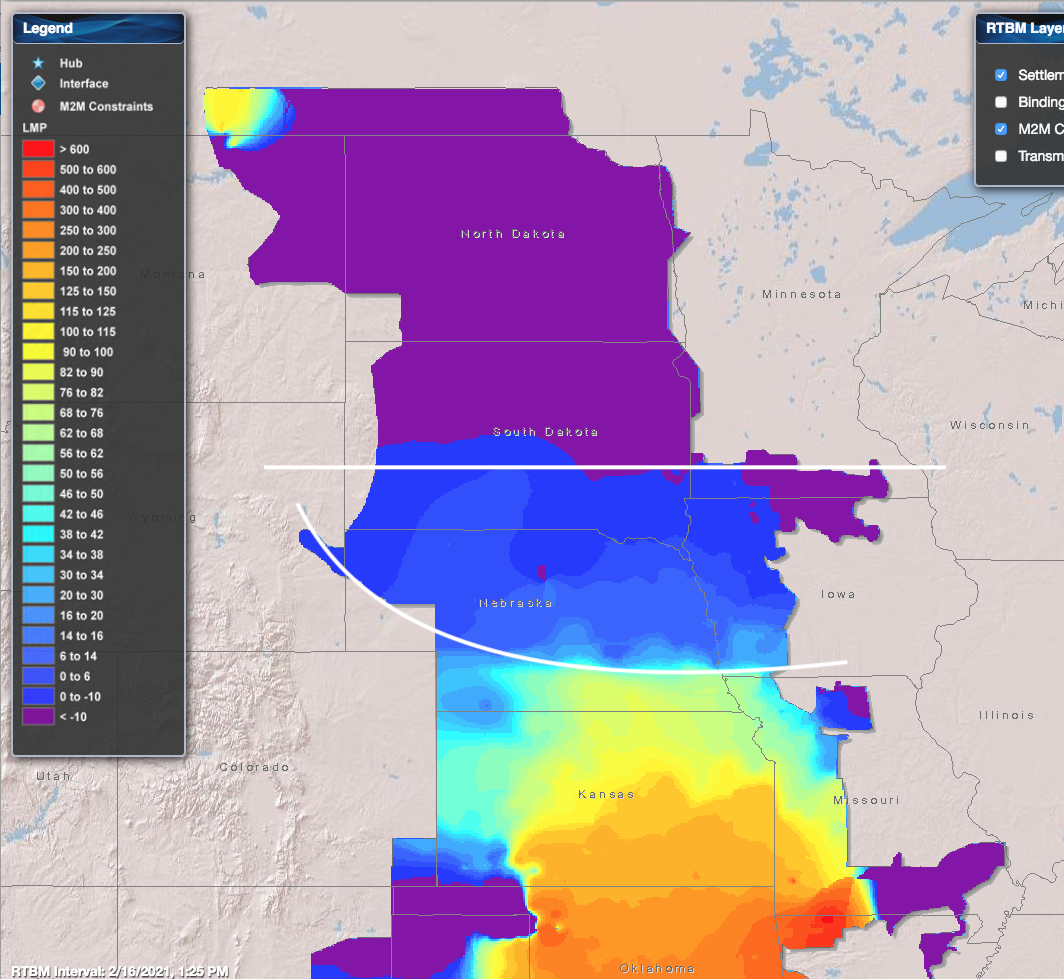Screen dimensions: 1064x979
Task: Click the Iowa map label
Action: pos(839,594)
